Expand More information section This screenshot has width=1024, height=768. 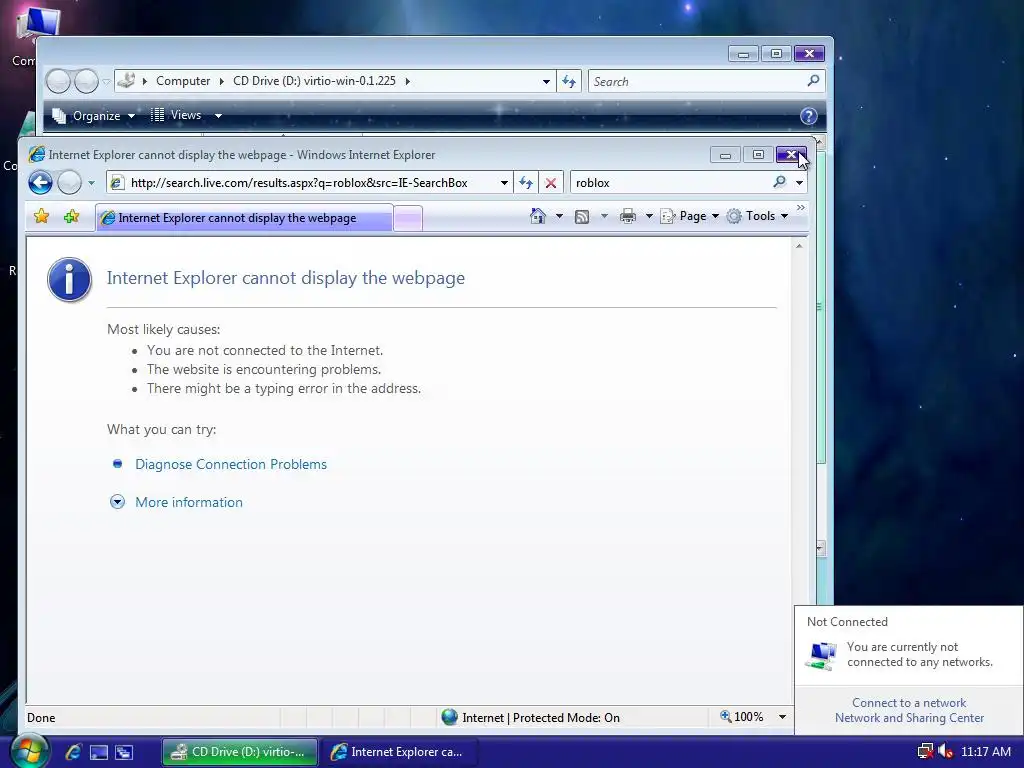pos(118,502)
